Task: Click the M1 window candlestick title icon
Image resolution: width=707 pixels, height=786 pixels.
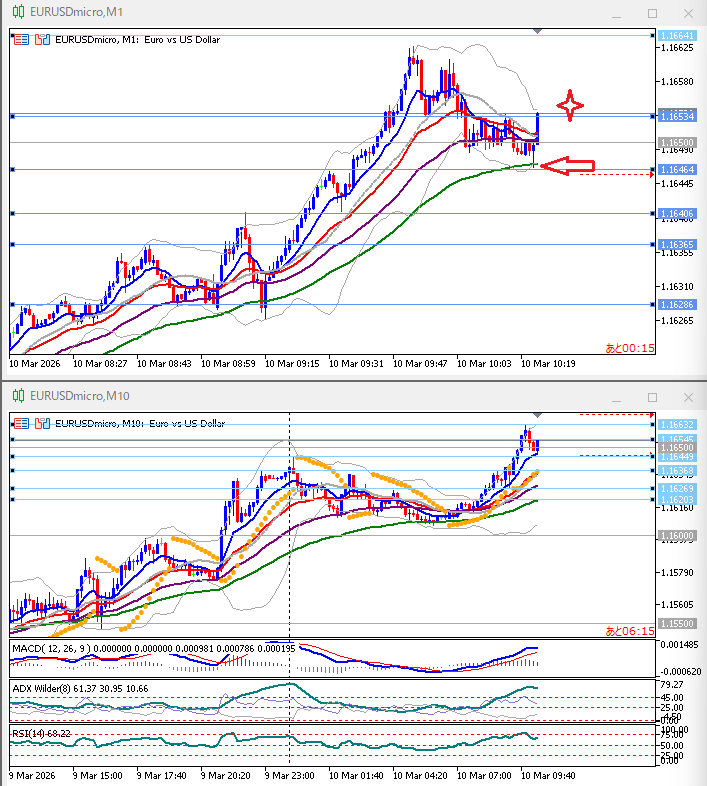Action: pos(16,13)
